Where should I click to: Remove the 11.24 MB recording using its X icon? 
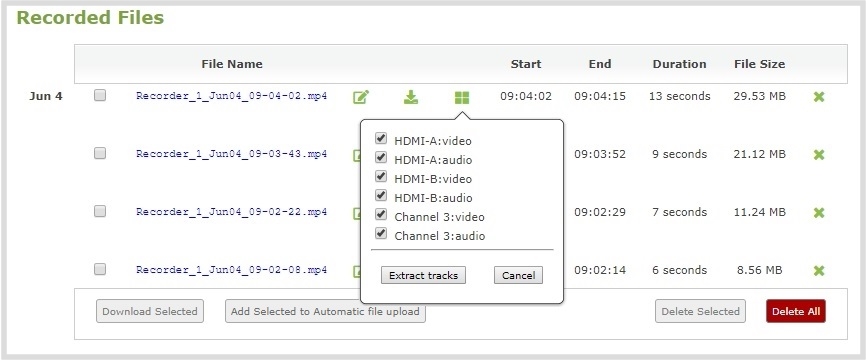(x=819, y=213)
